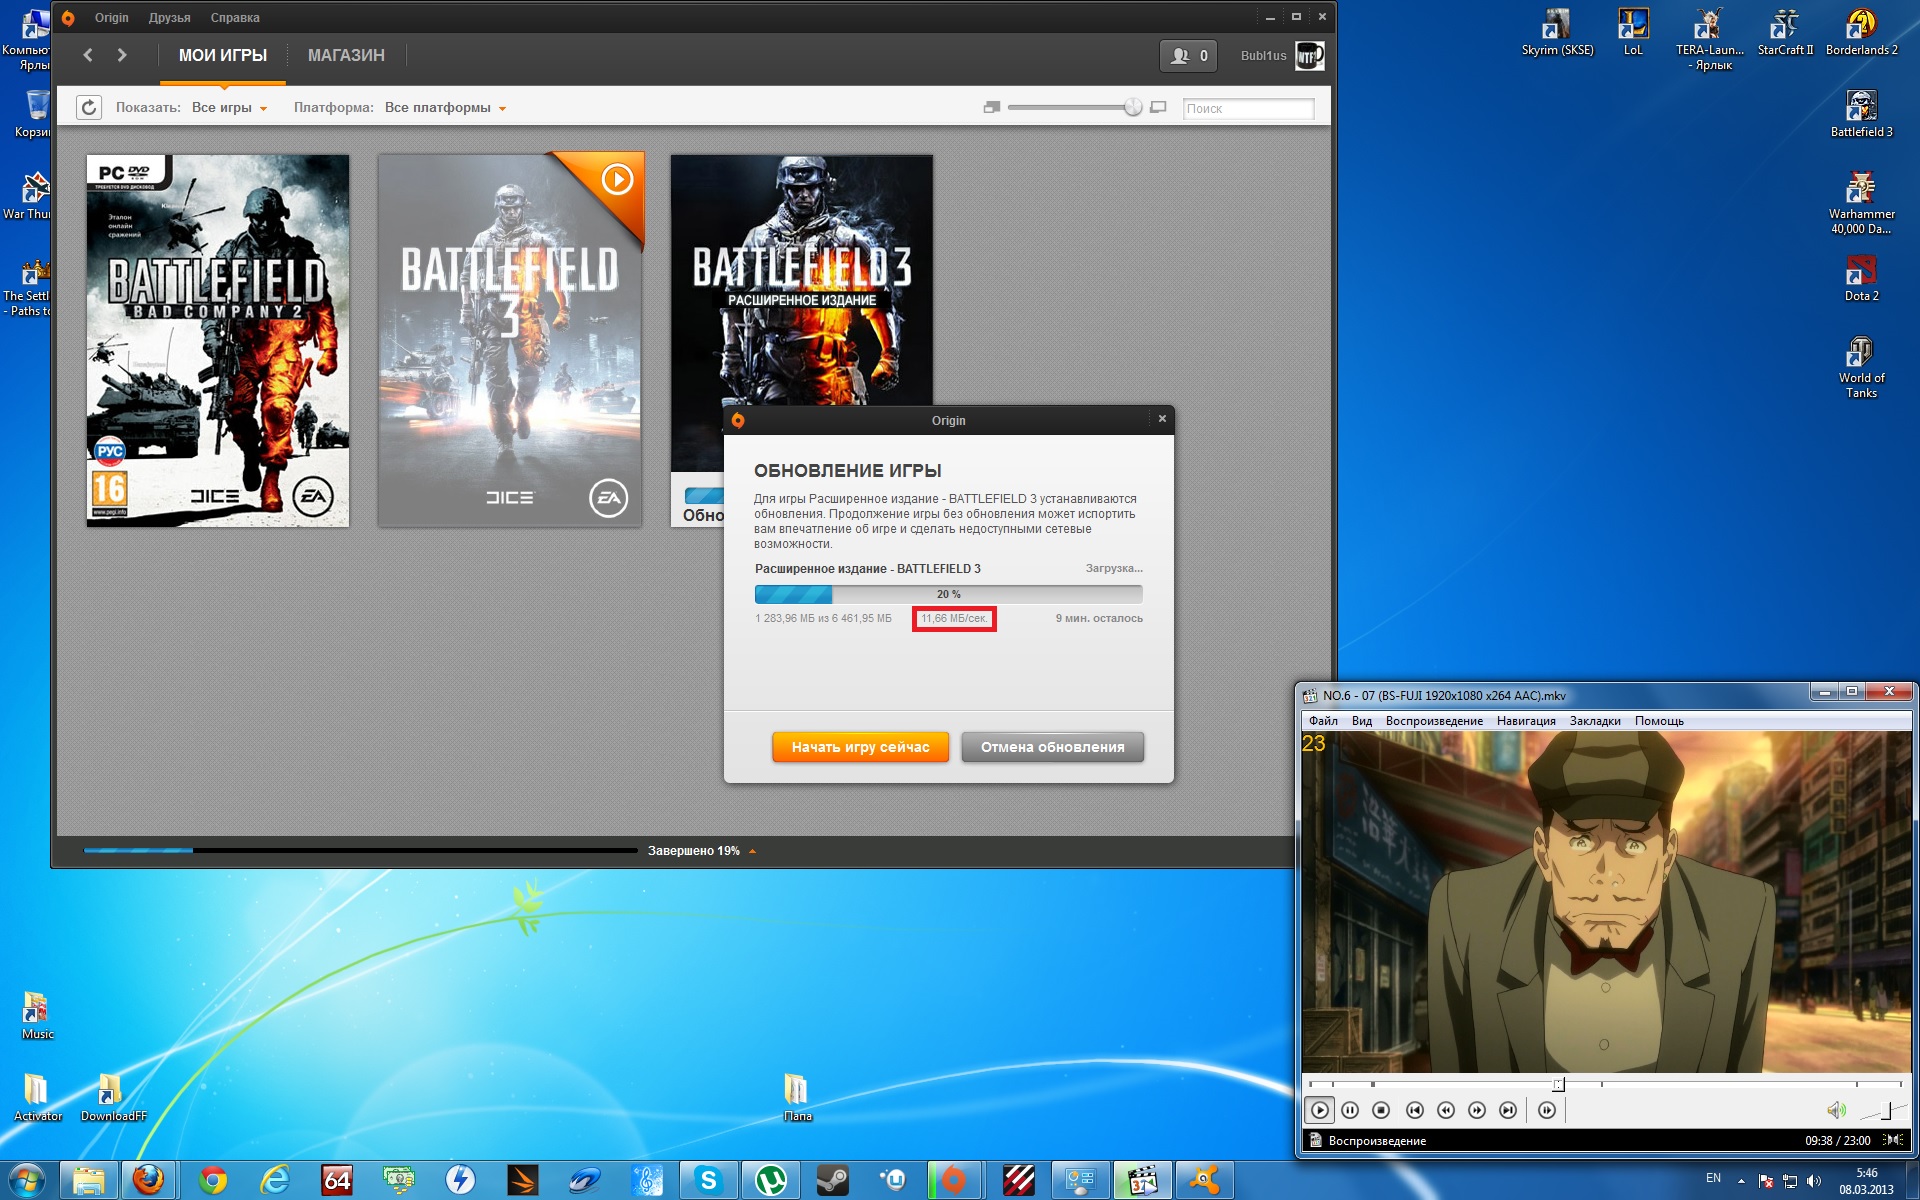Image resolution: width=1920 pixels, height=1200 pixels.
Task: Click the video seek bar in media player
Action: coord(1605,1084)
